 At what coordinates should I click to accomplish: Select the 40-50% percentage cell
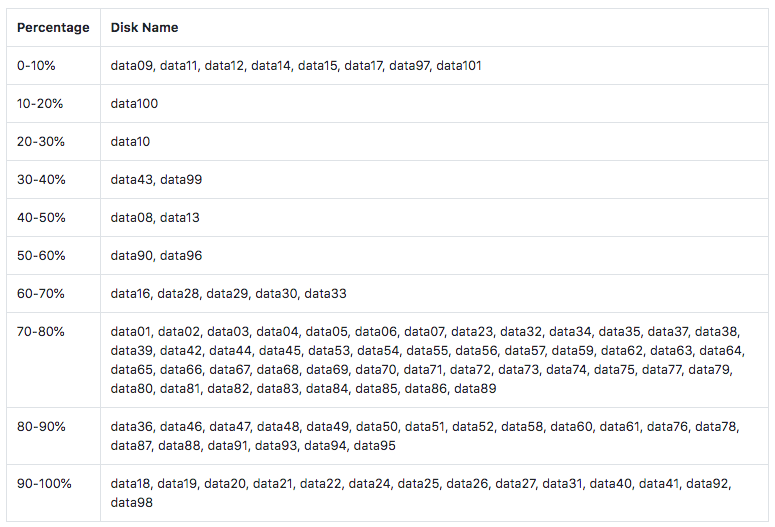(x=41, y=218)
